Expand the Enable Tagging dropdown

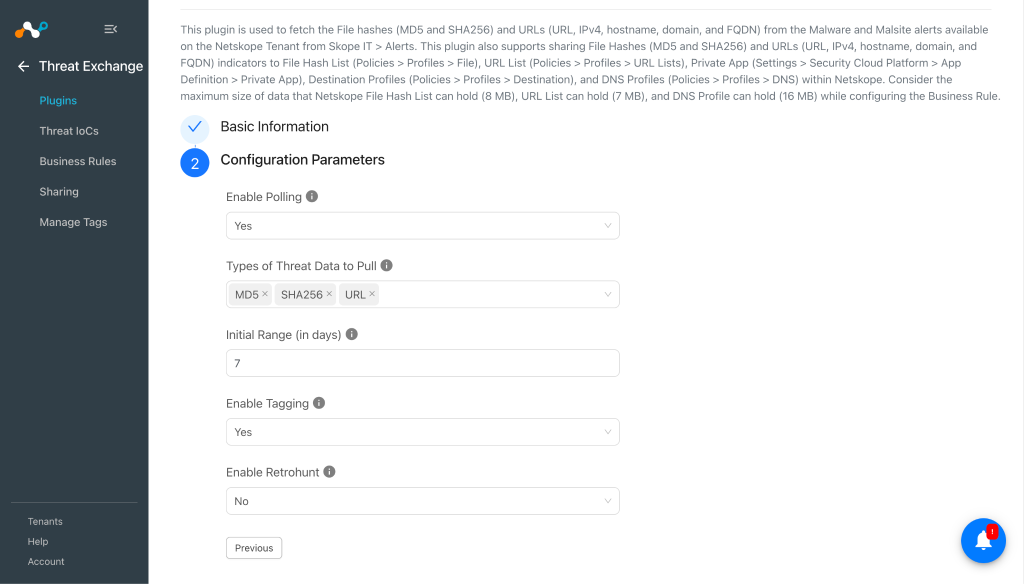tap(423, 432)
